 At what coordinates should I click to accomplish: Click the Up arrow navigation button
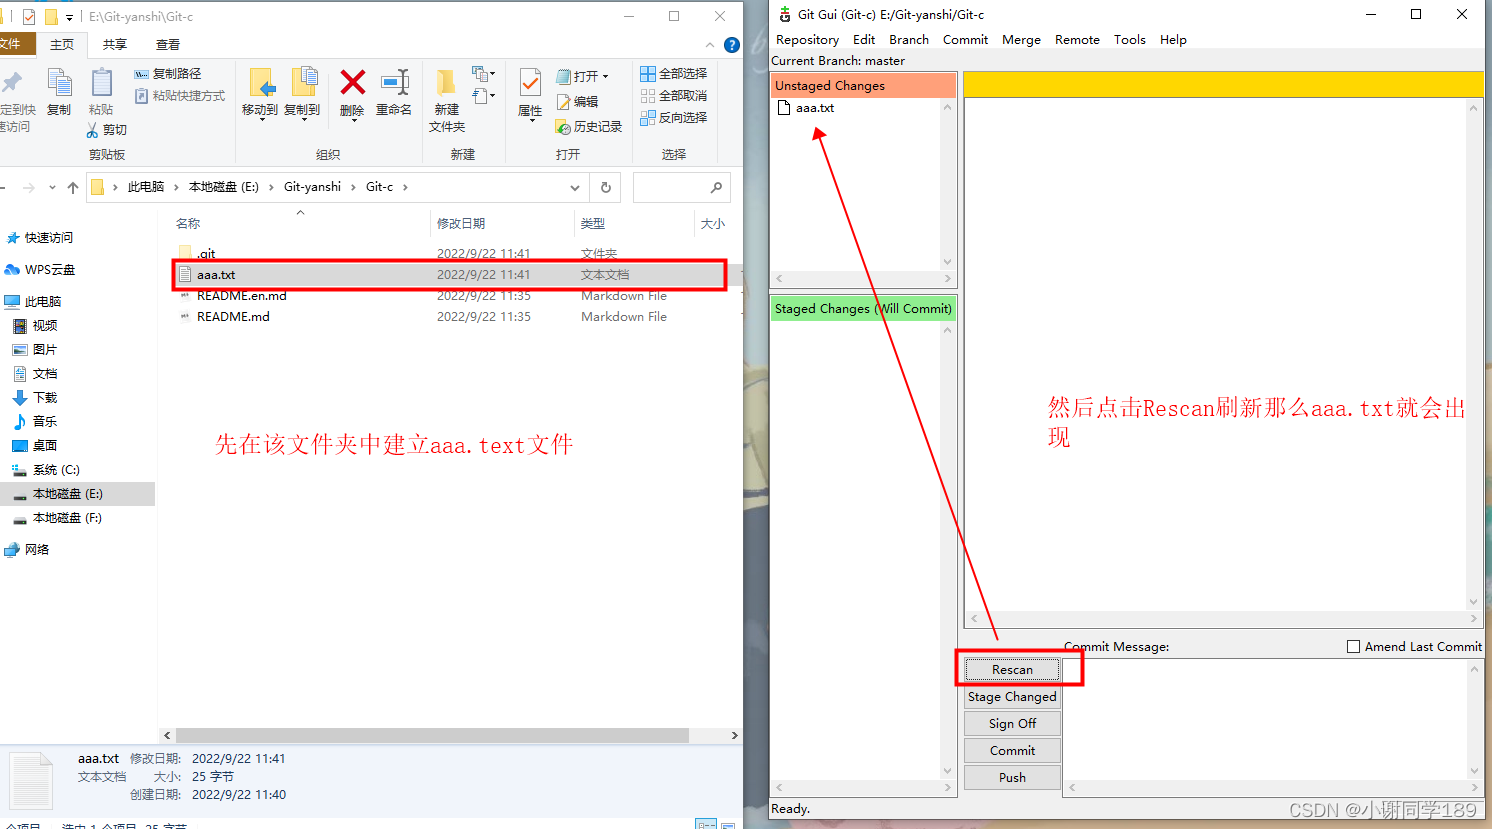pyautogui.click(x=73, y=188)
